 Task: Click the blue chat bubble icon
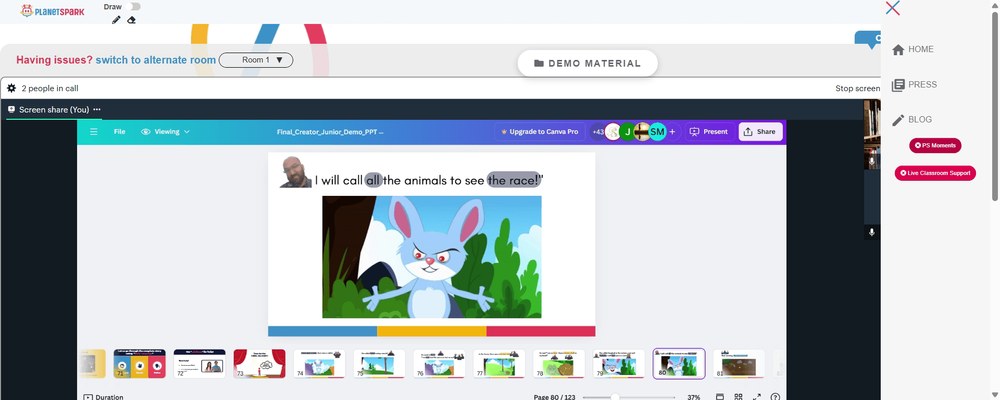point(868,40)
